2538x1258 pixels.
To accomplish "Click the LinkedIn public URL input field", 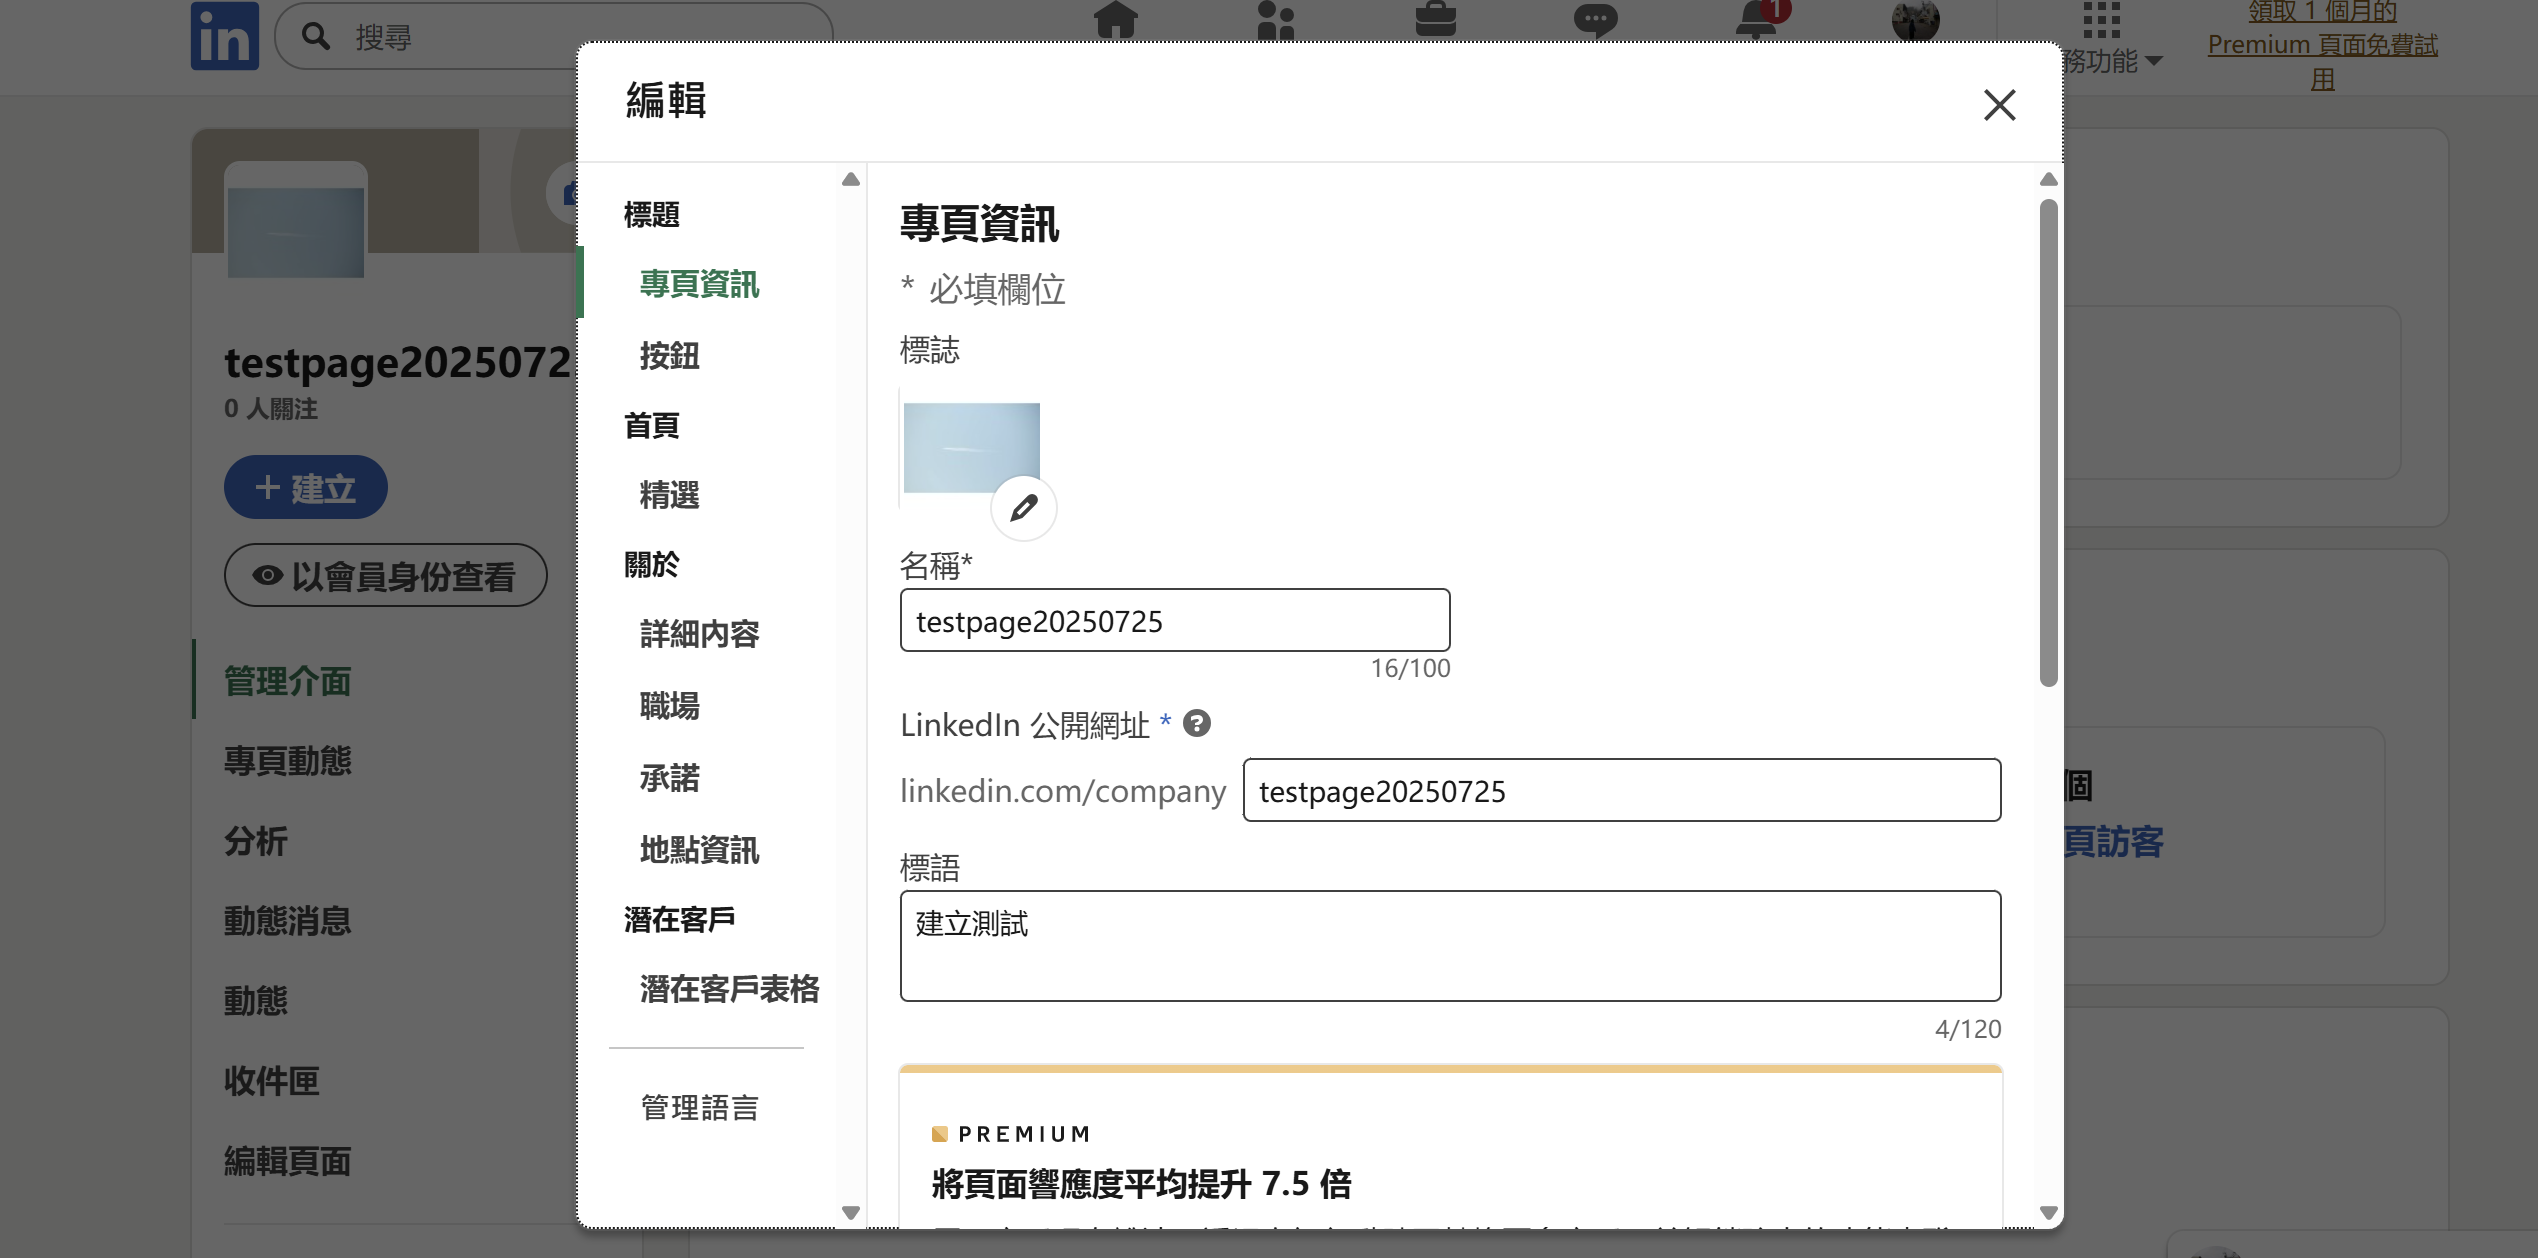I will tap(1621, 790).
